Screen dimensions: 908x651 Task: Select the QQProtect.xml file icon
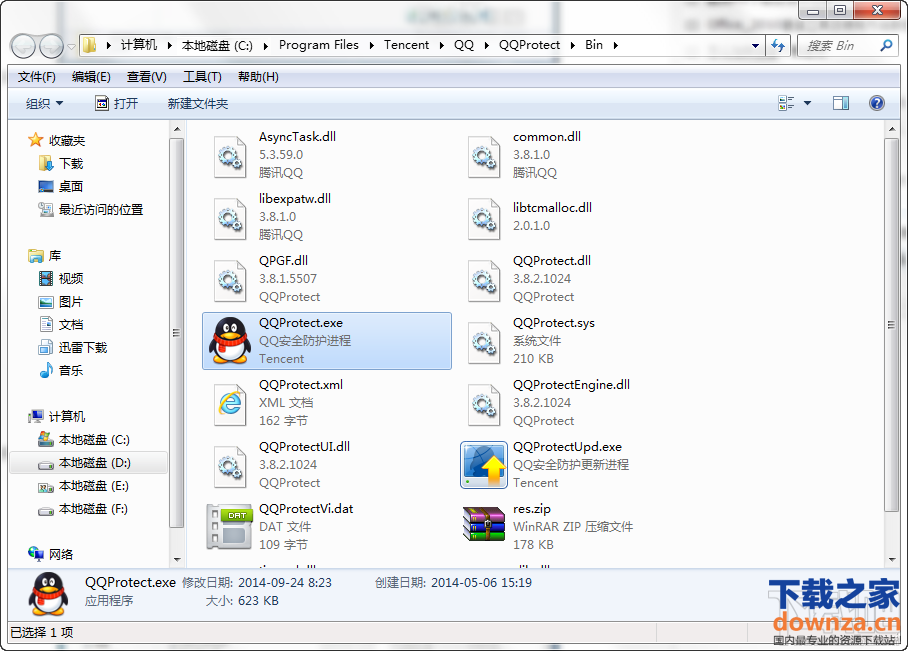[x=229, y=403]
